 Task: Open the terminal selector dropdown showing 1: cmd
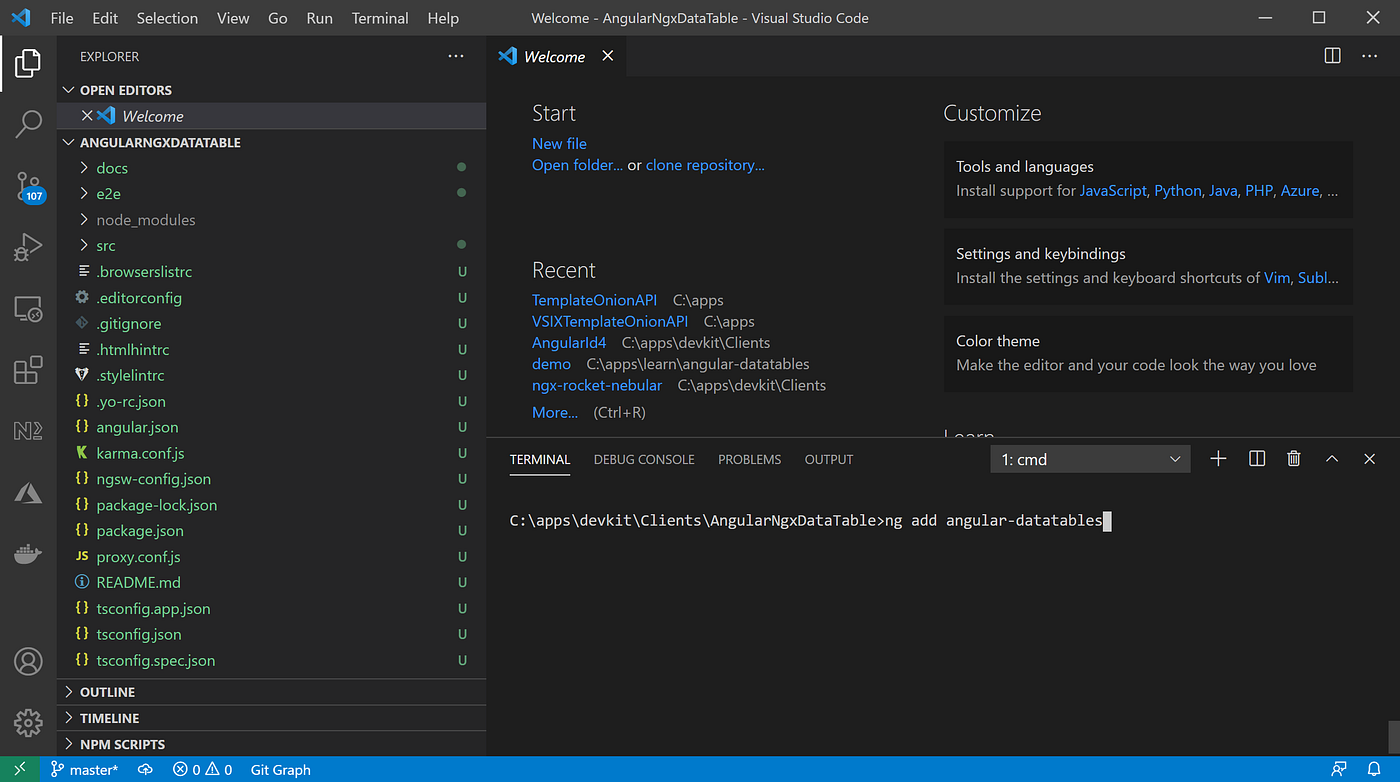[x=1088, y=458]
